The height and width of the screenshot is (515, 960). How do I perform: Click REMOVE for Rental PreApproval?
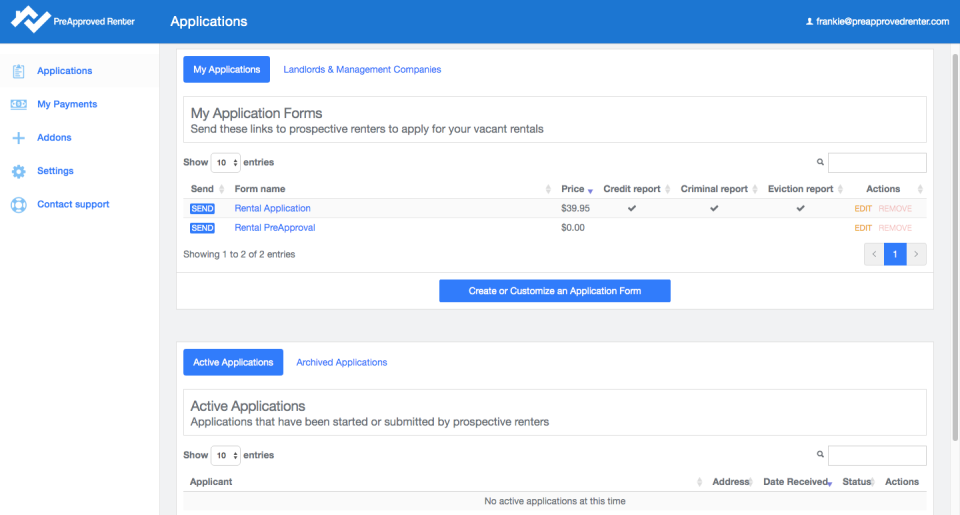pos(895,228)
